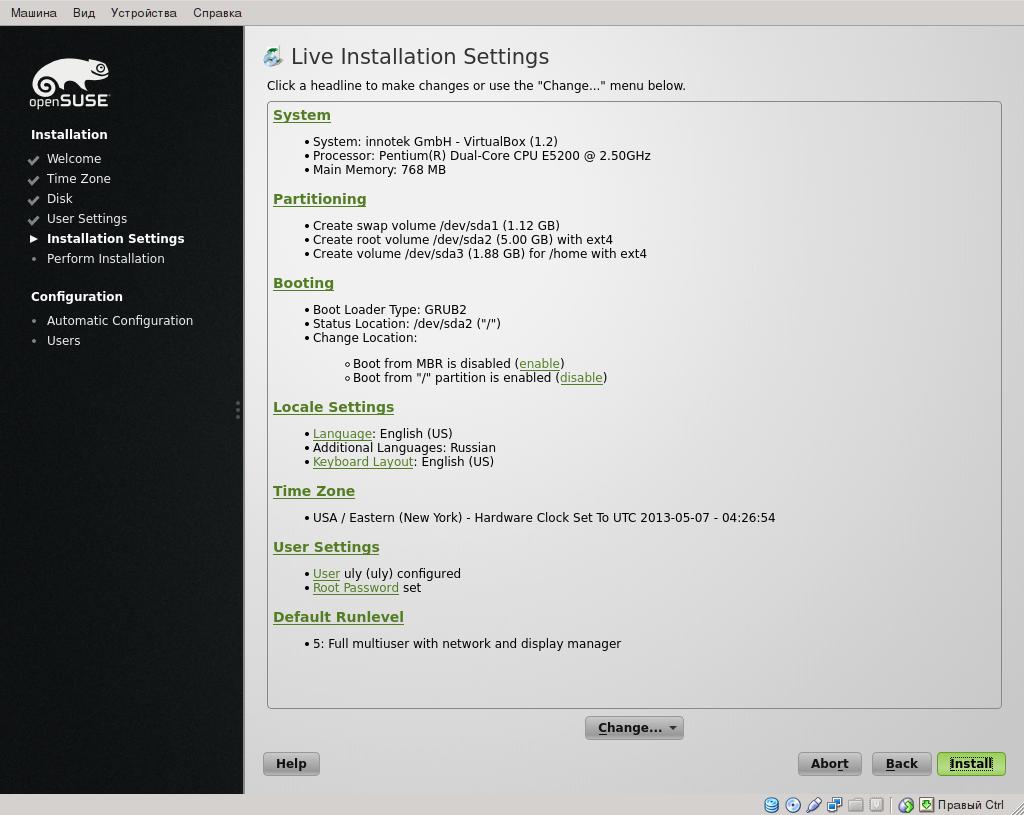Screen dimensions: 1024x815
Task: Click the Keyboard Layout link
Action: [363, 462]
